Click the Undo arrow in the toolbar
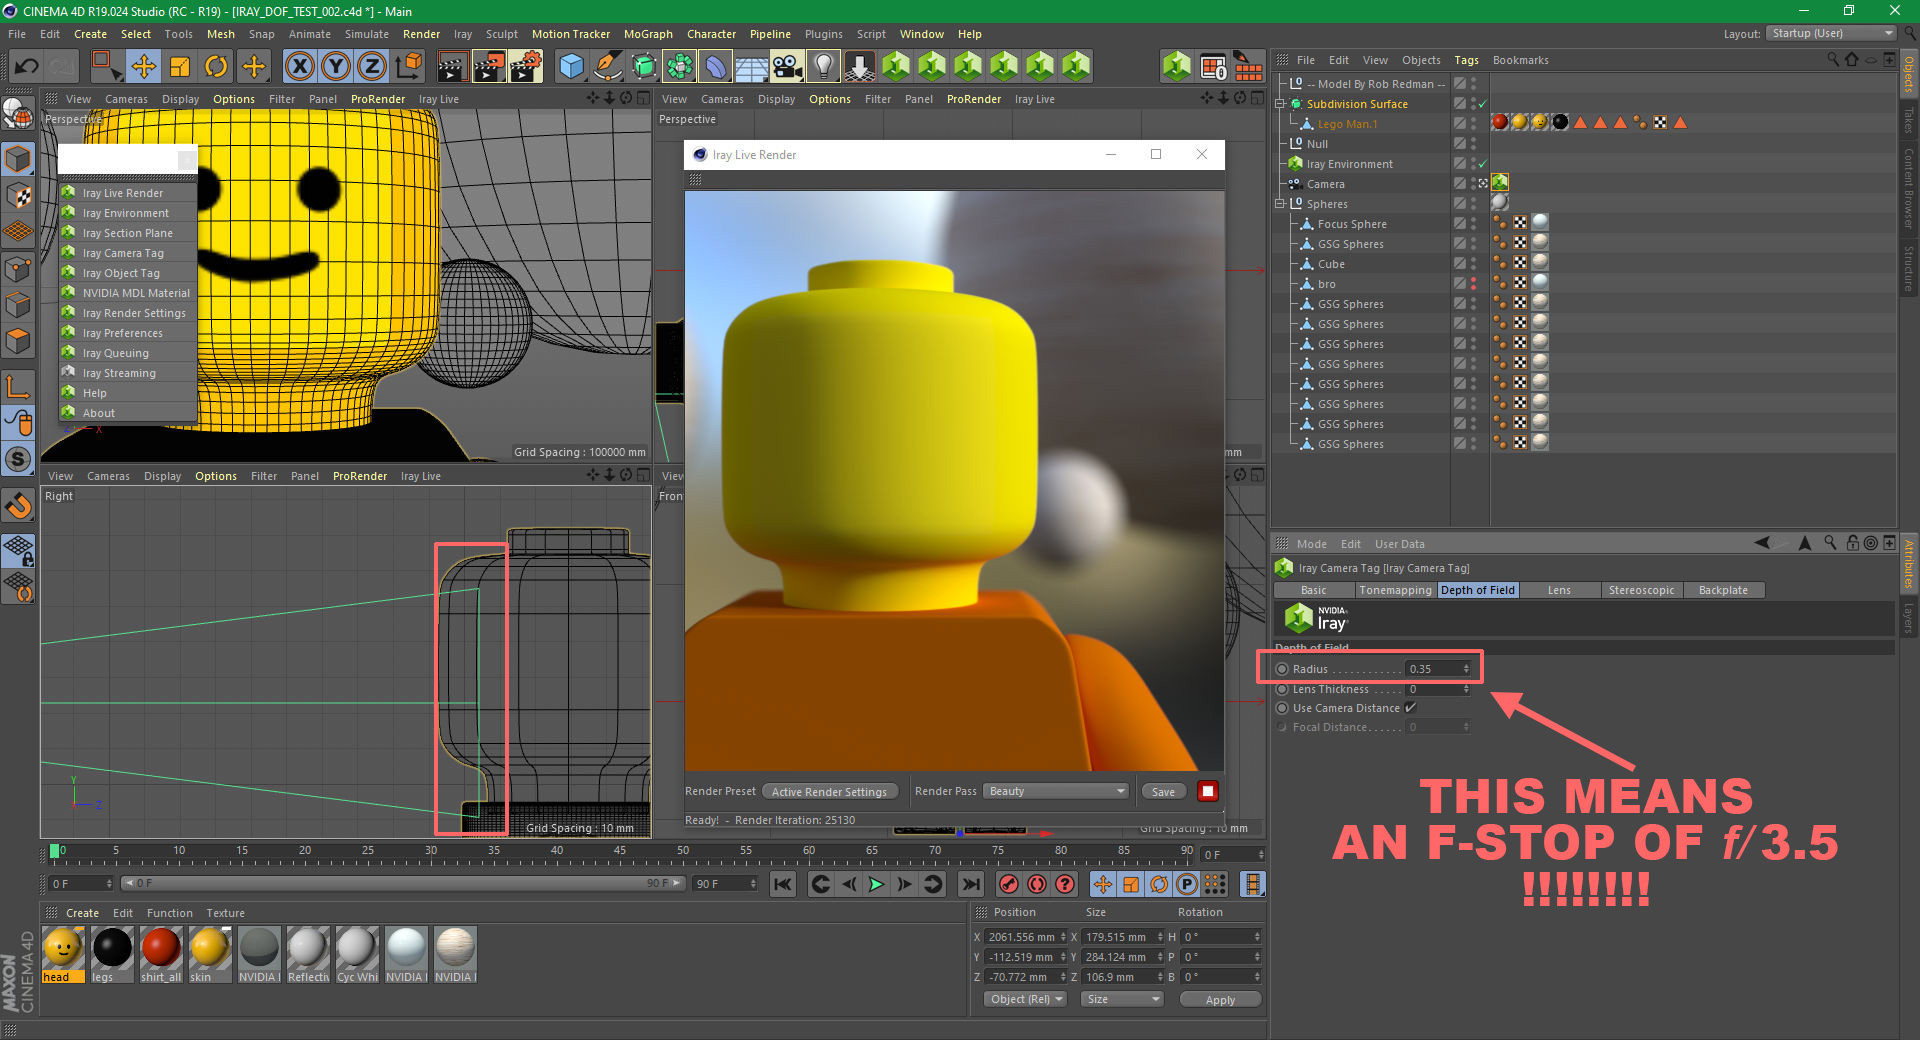Viewport: 1920px width, 1040px height. pos(27,67)
